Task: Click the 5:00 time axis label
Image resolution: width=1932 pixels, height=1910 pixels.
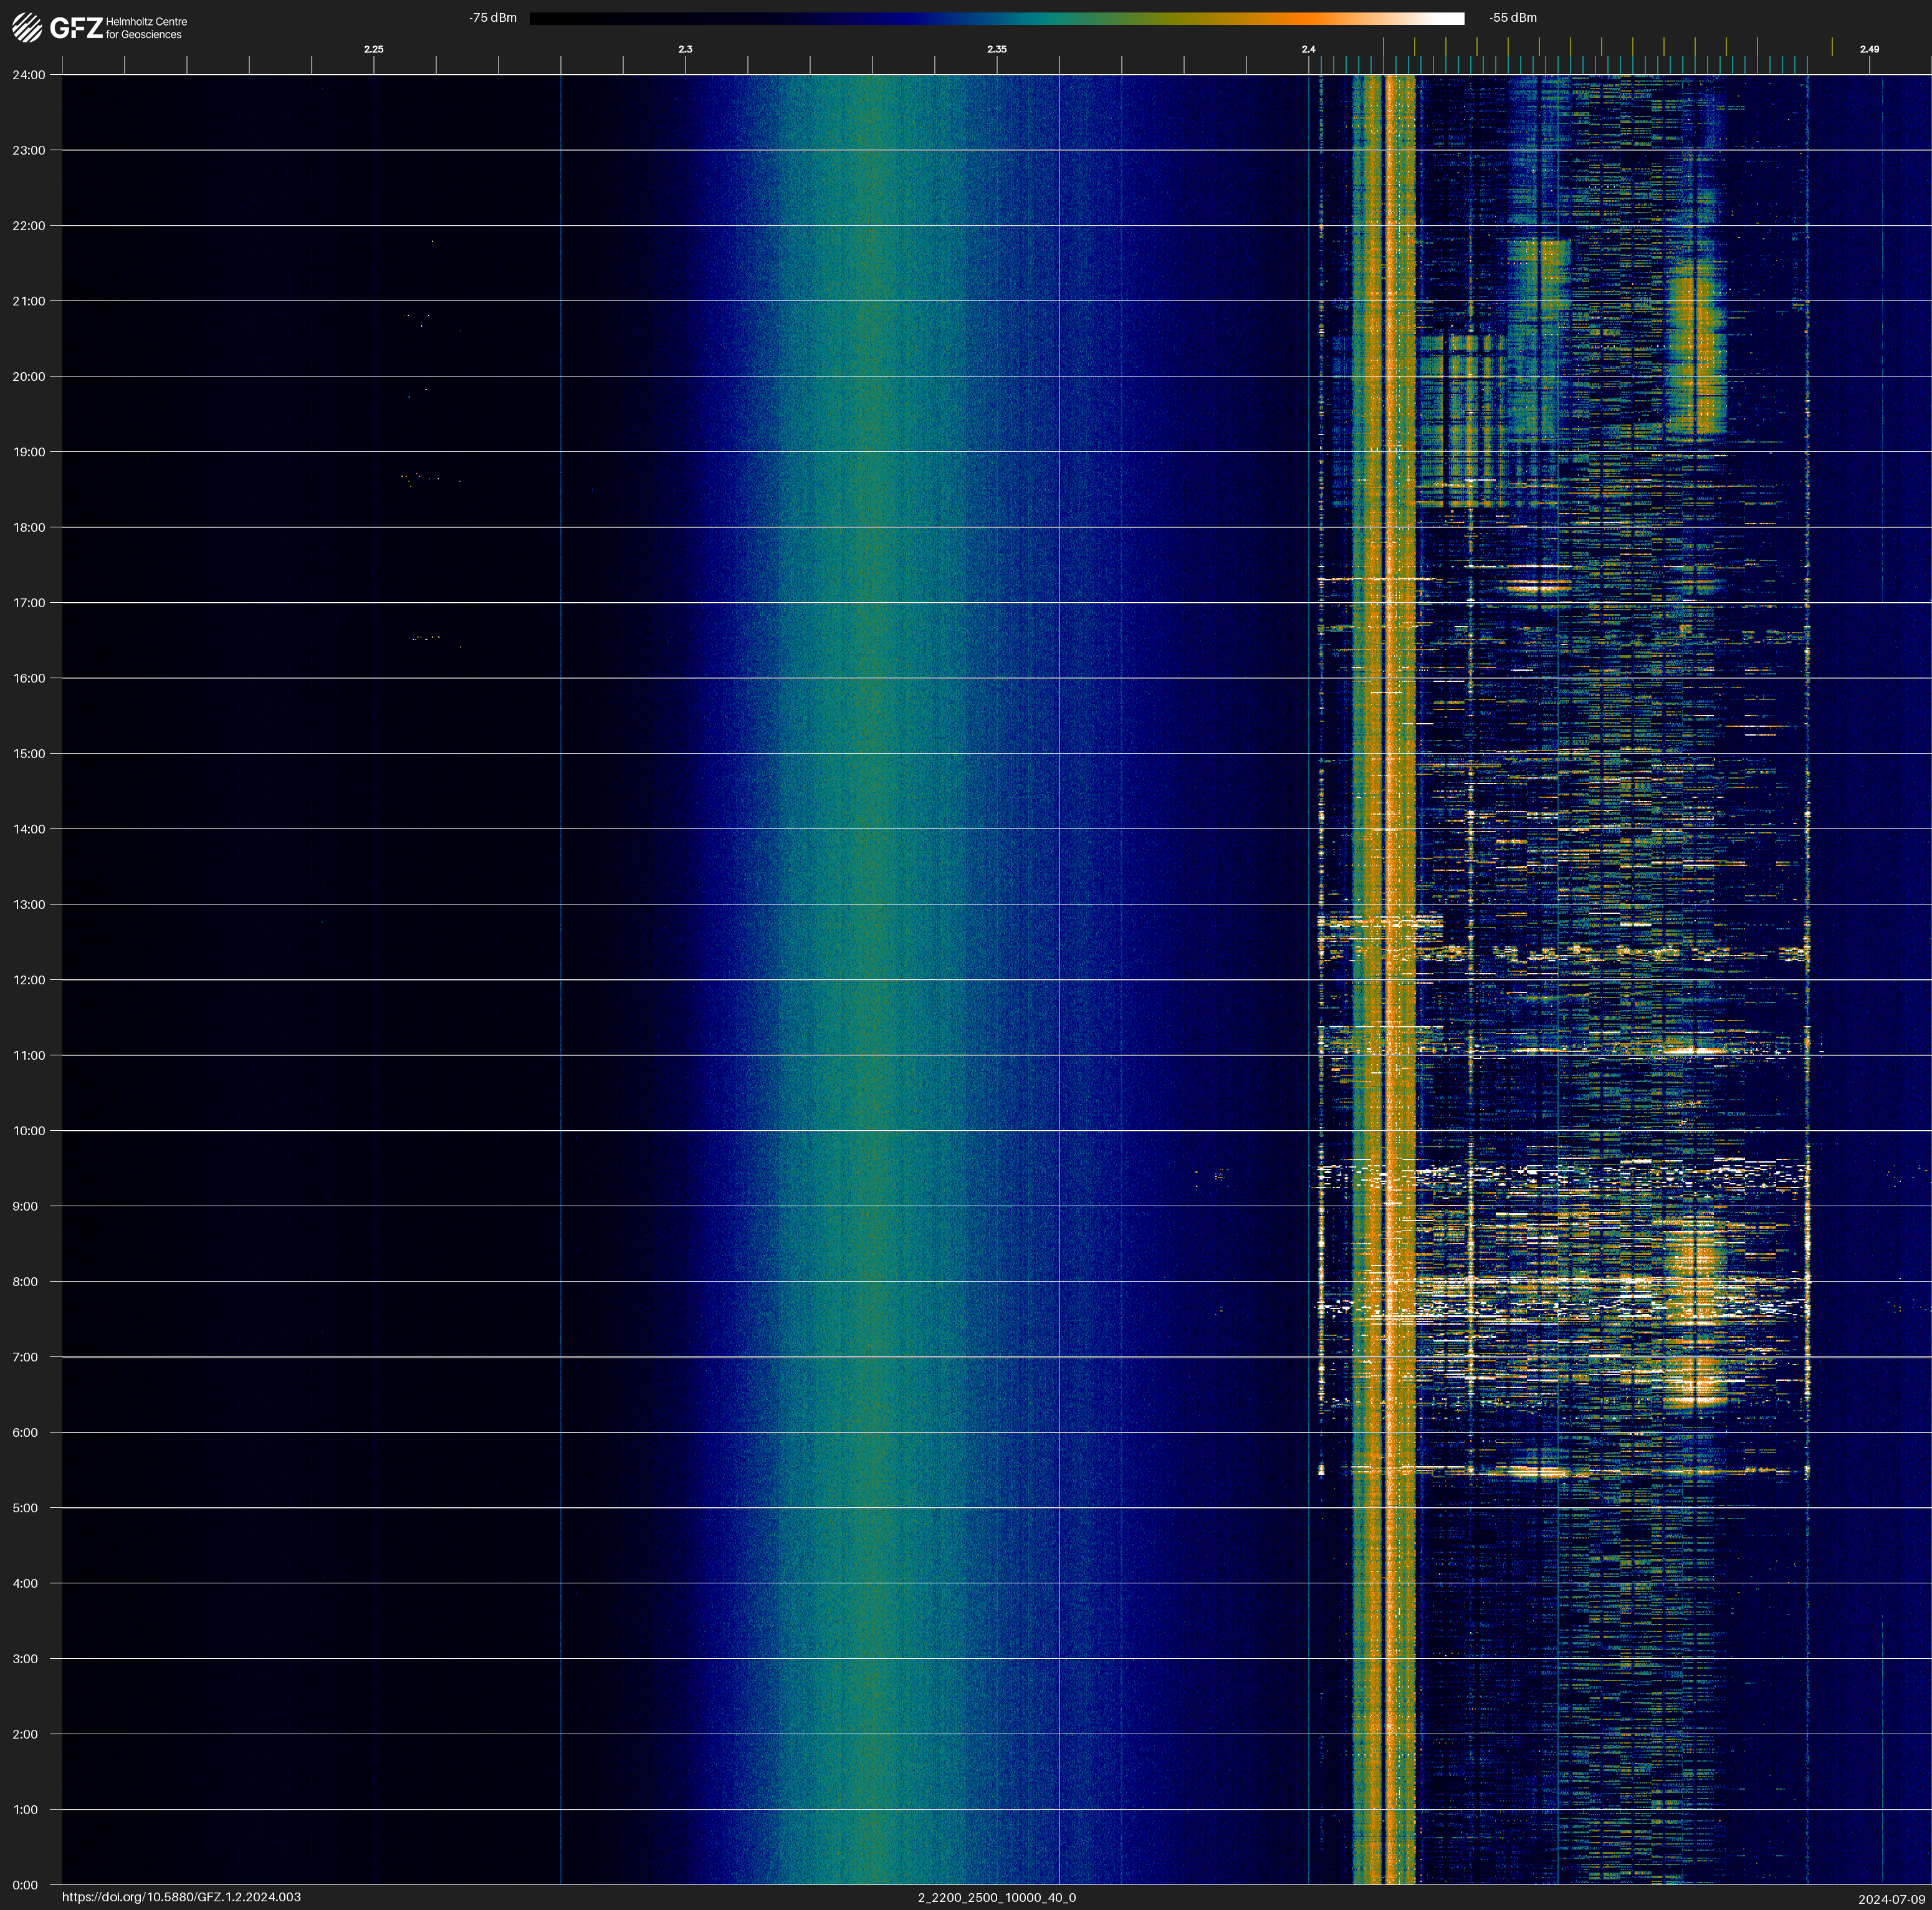Action: 25,1508
